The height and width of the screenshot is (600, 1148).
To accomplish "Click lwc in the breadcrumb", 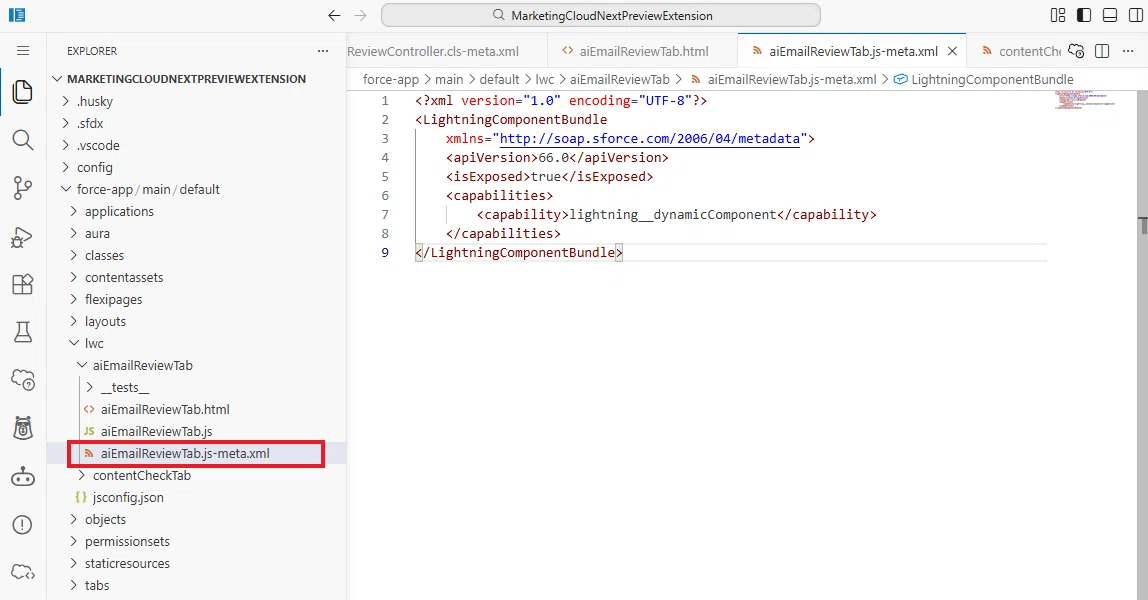I will pyautogui.click(x=545, y=79).
